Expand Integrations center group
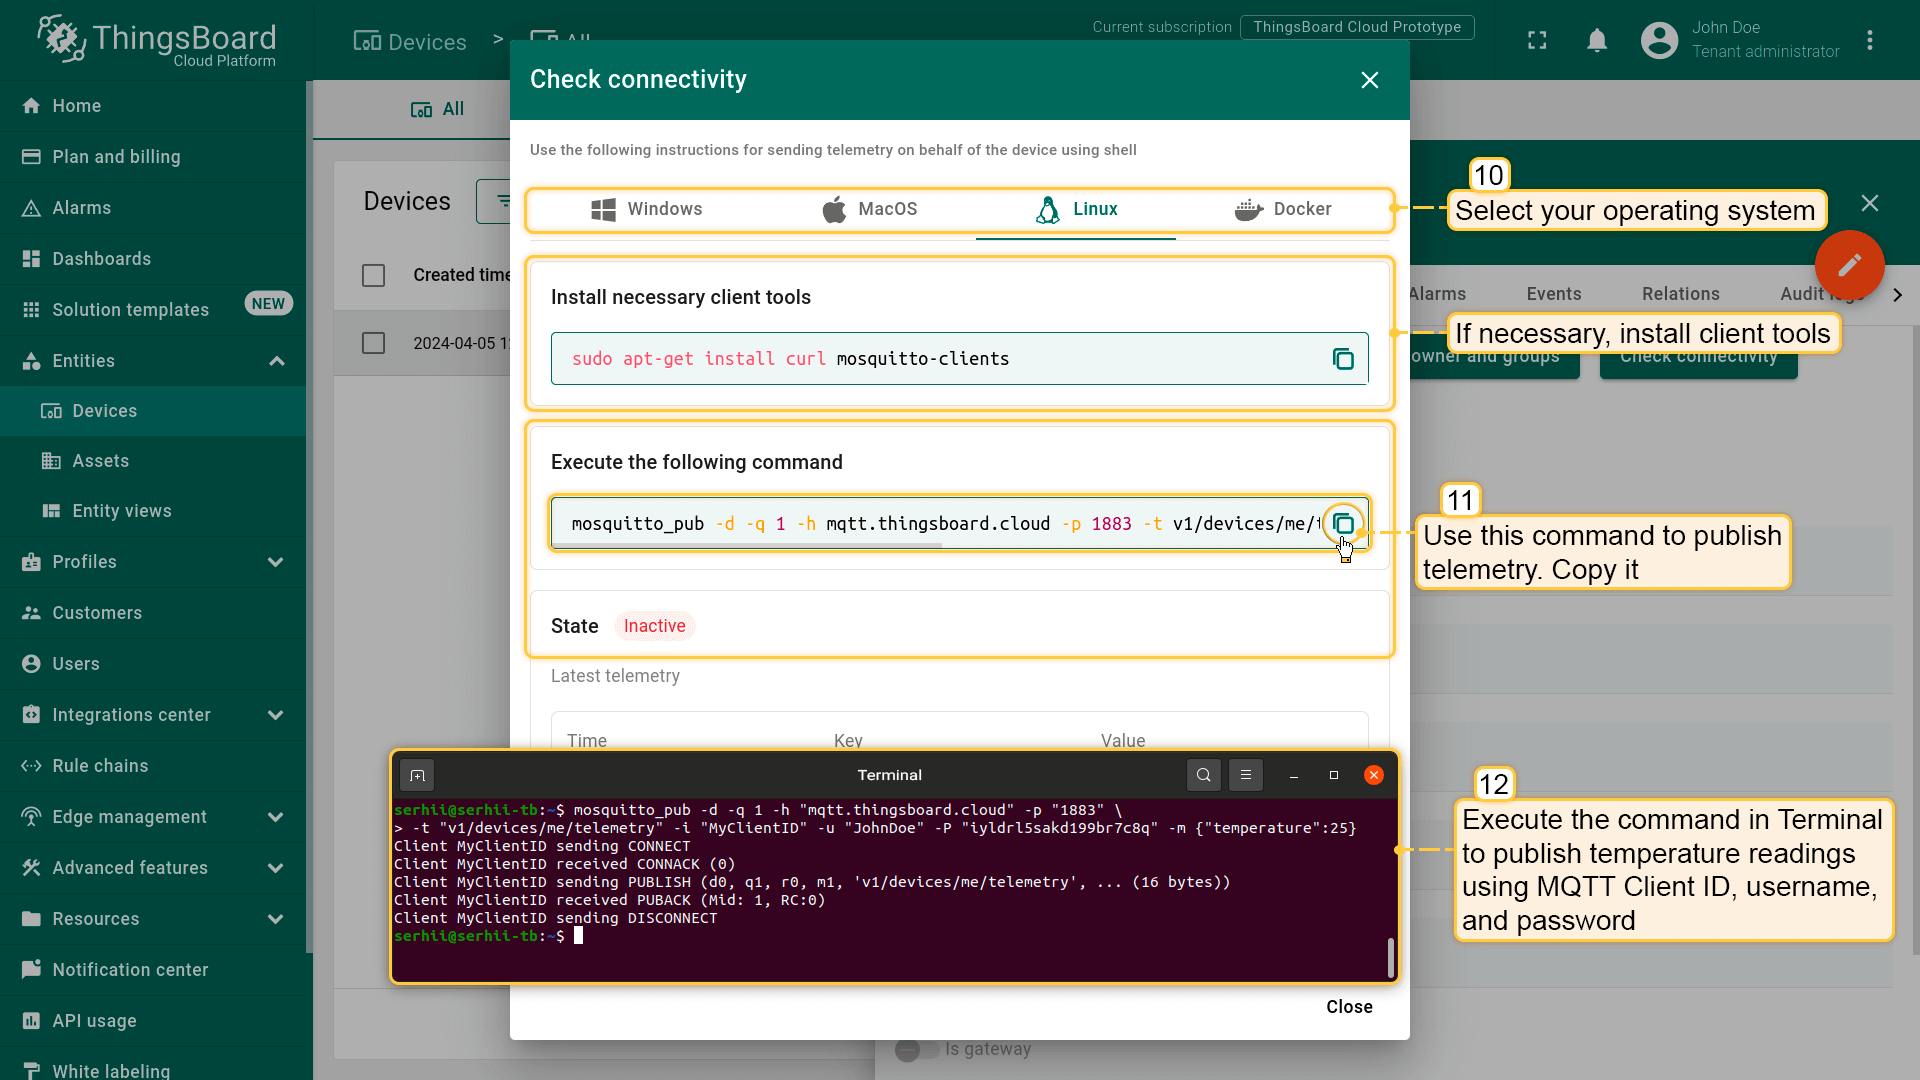 click(275, 715)
